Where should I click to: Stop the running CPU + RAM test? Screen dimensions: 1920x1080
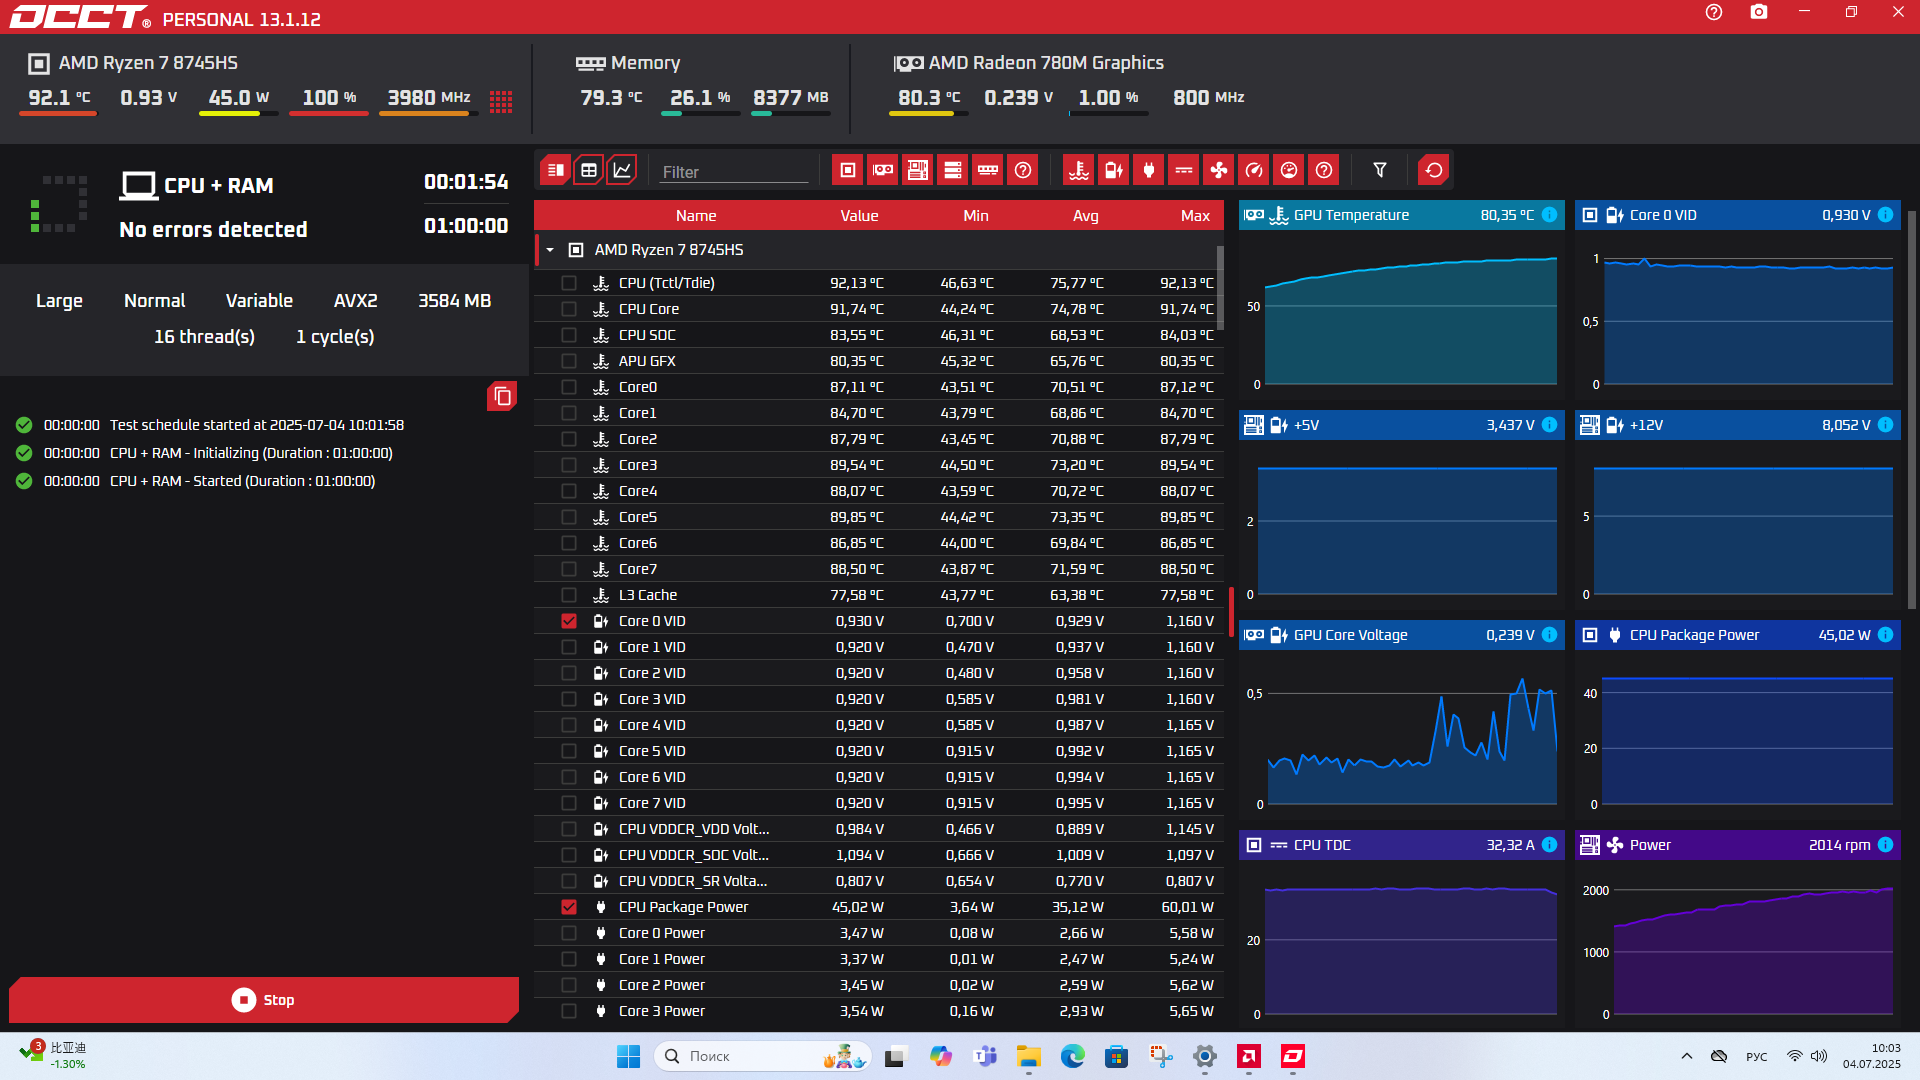coord(263,1000)
